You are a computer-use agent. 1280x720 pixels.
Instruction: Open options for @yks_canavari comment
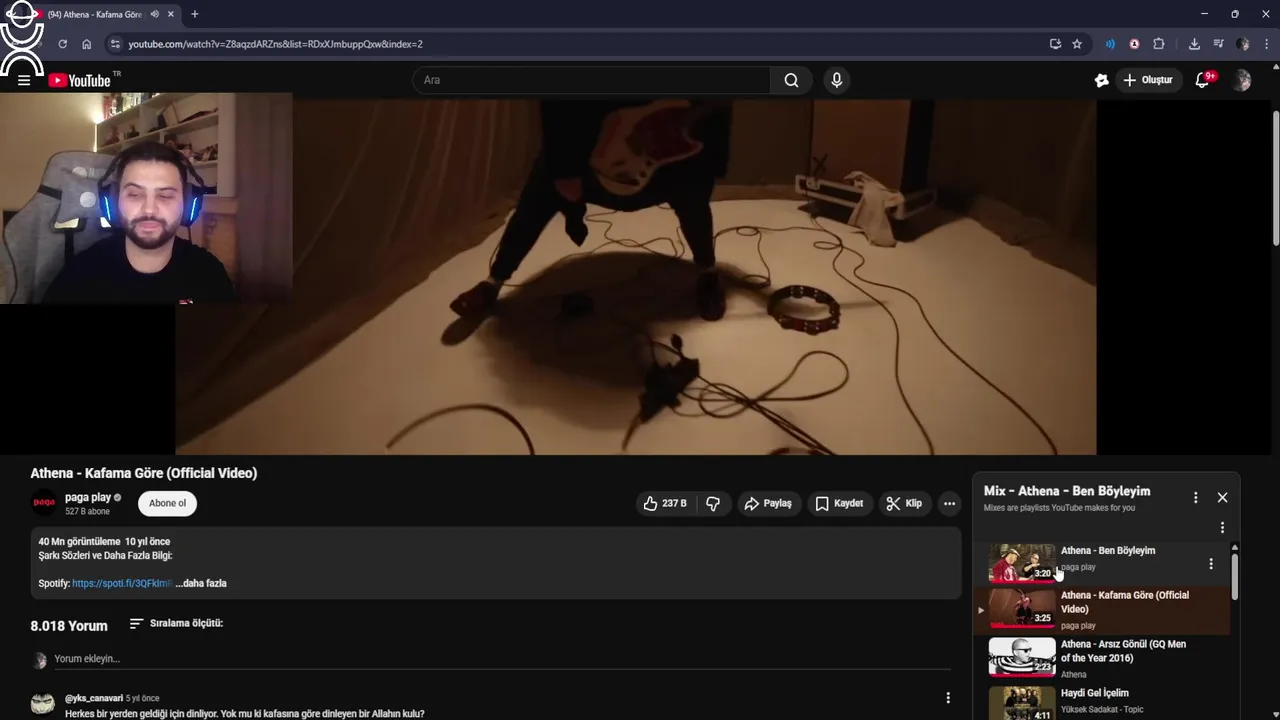948,698
